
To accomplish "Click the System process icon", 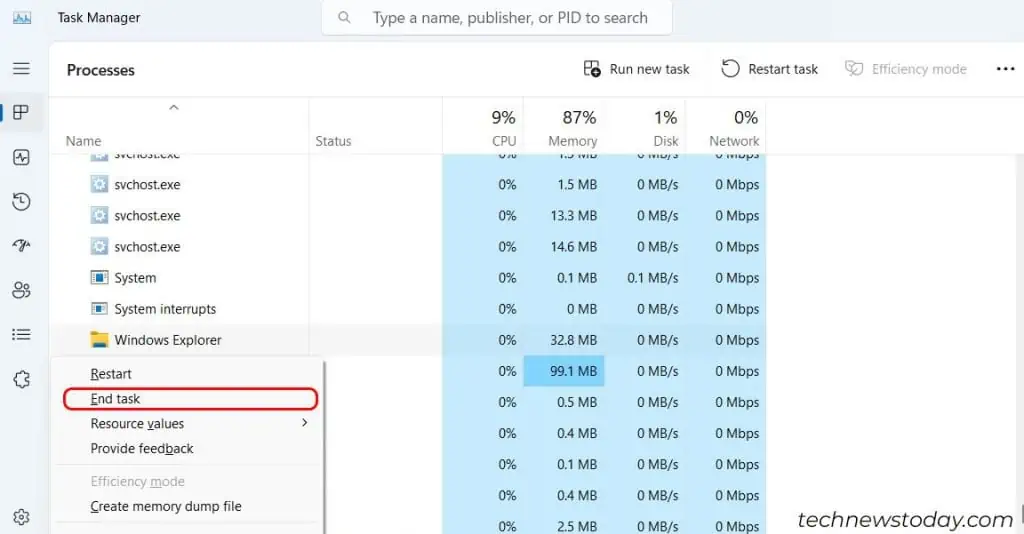I will coord(99,277).
